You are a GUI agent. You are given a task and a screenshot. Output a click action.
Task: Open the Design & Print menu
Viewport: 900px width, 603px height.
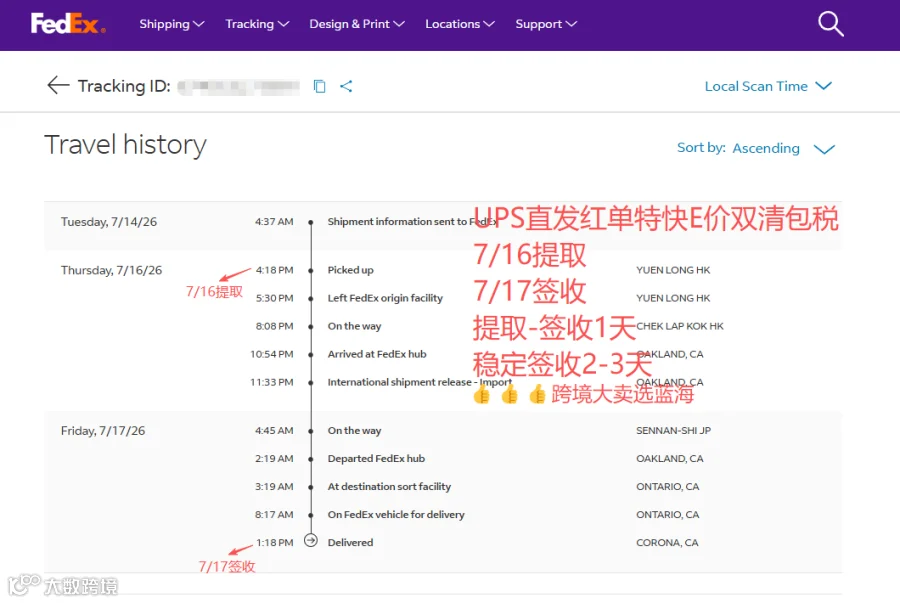357,24
